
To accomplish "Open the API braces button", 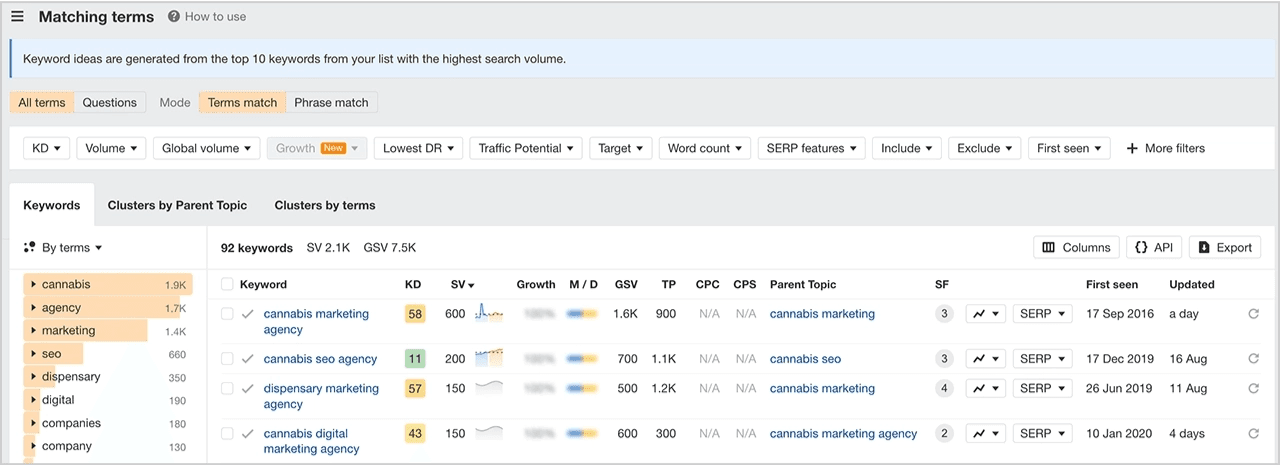I will click(x=1154, y=248).
